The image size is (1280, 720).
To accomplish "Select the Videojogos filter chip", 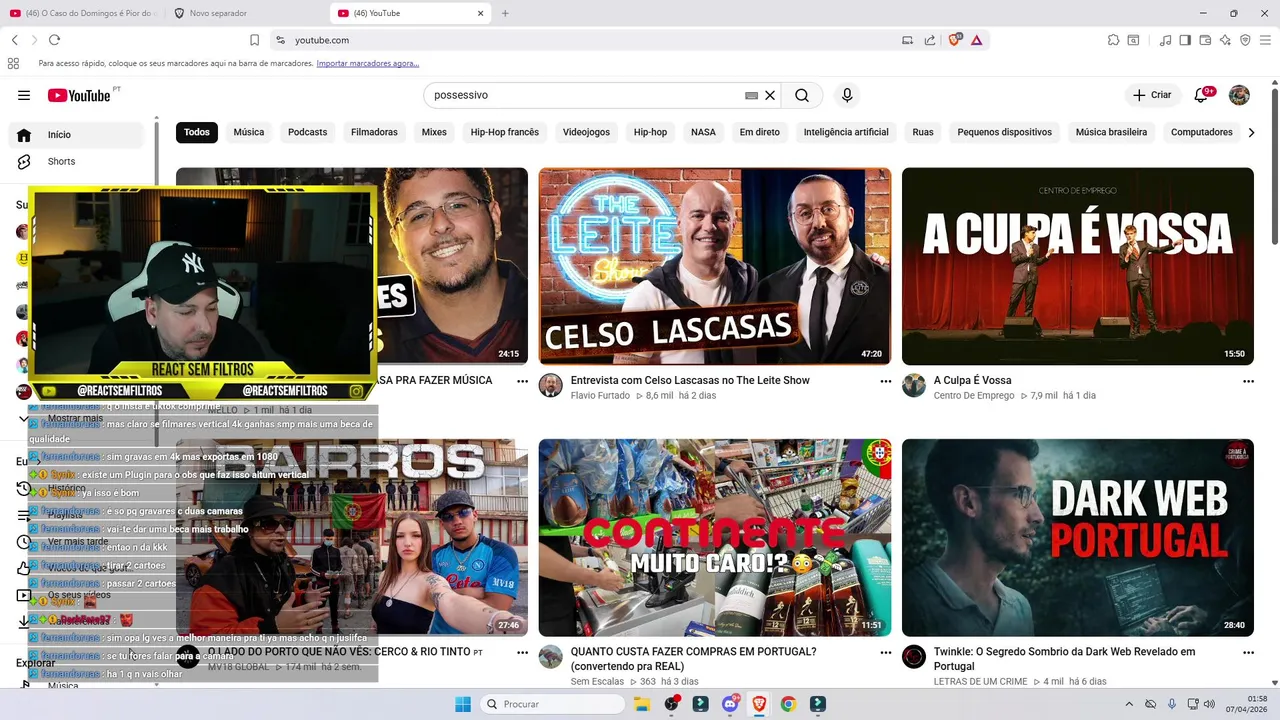I will tap(586, 132).
